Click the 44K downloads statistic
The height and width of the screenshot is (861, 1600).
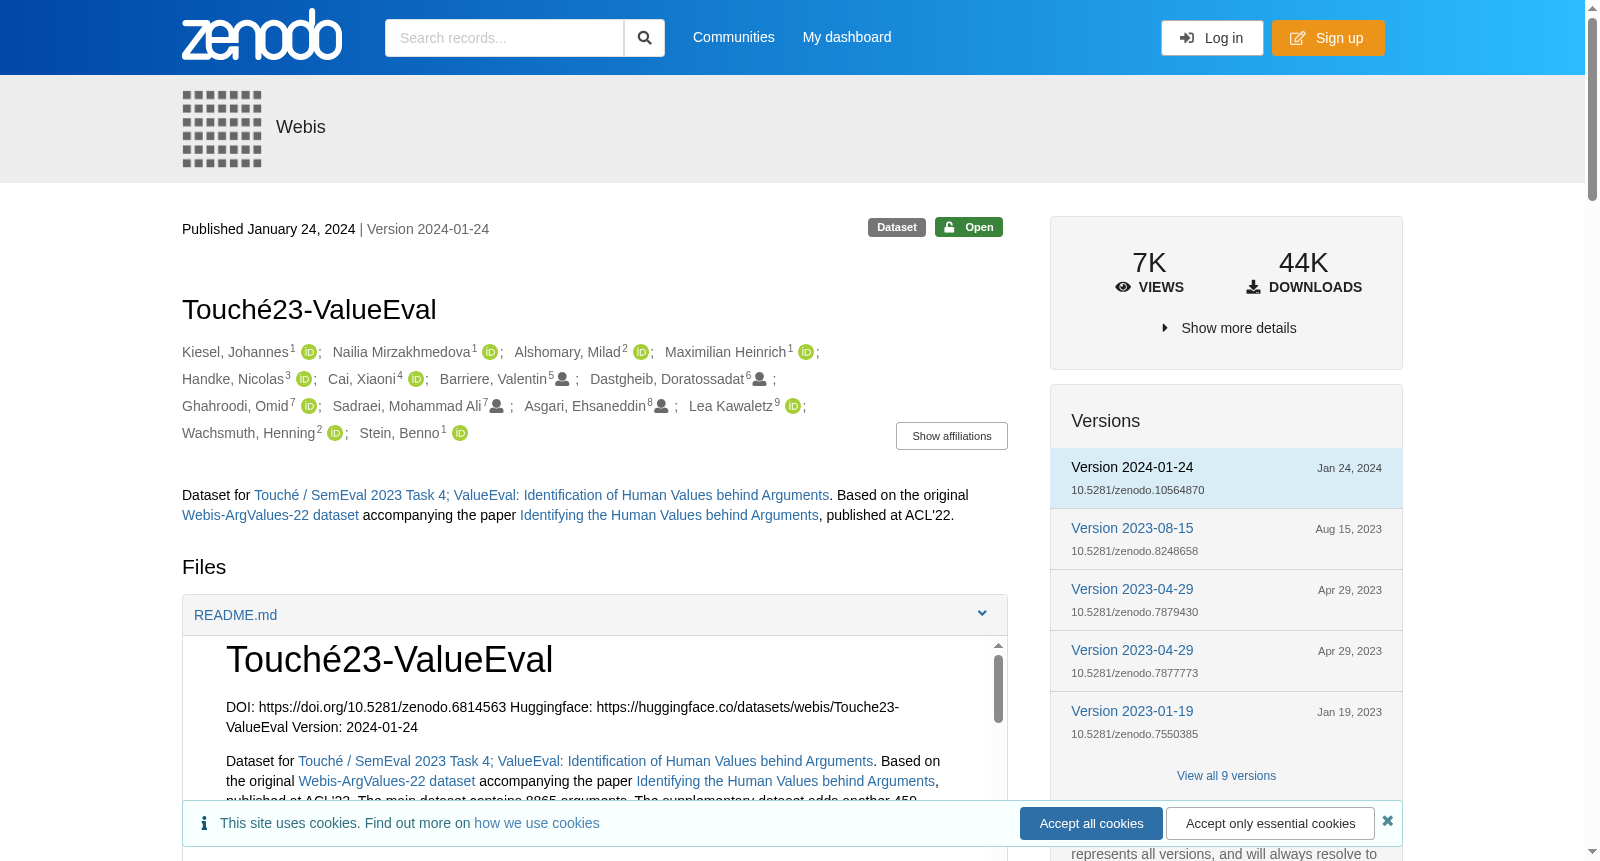point(1303,272)
